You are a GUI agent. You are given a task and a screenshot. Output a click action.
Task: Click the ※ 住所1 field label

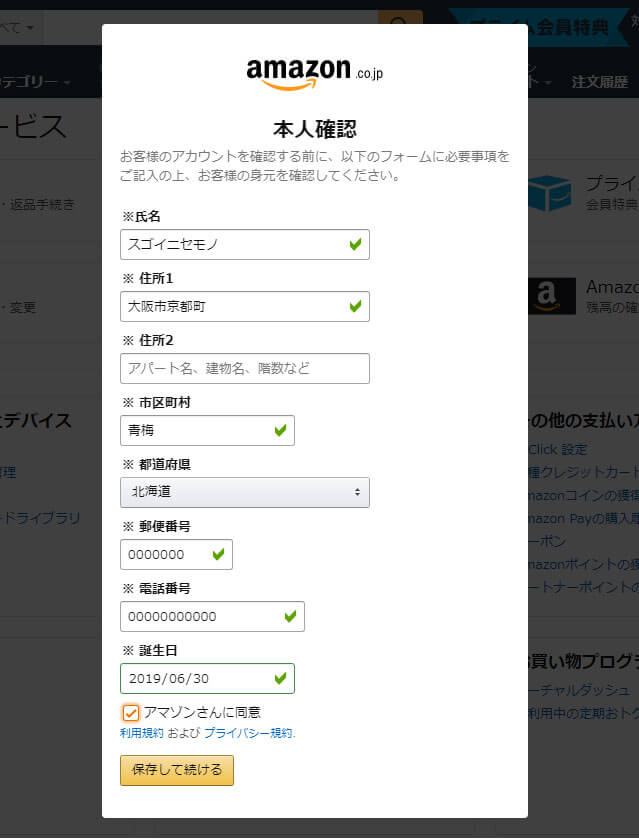click(148, 278)
